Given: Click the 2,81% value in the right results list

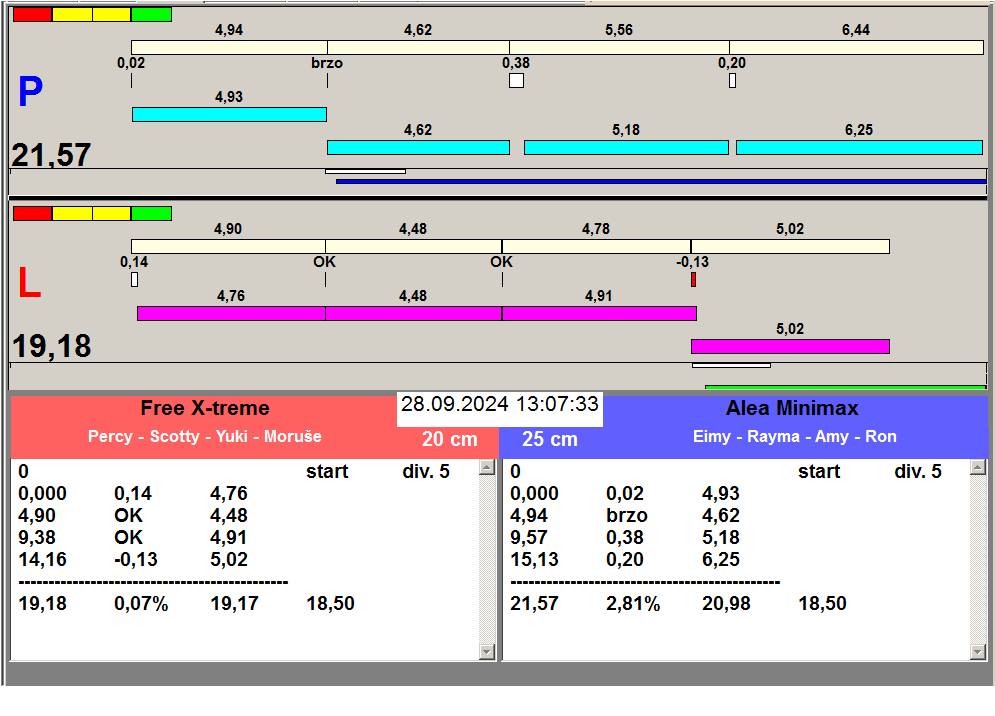Looking at the screenshot, I should click(x=633, y=603).
